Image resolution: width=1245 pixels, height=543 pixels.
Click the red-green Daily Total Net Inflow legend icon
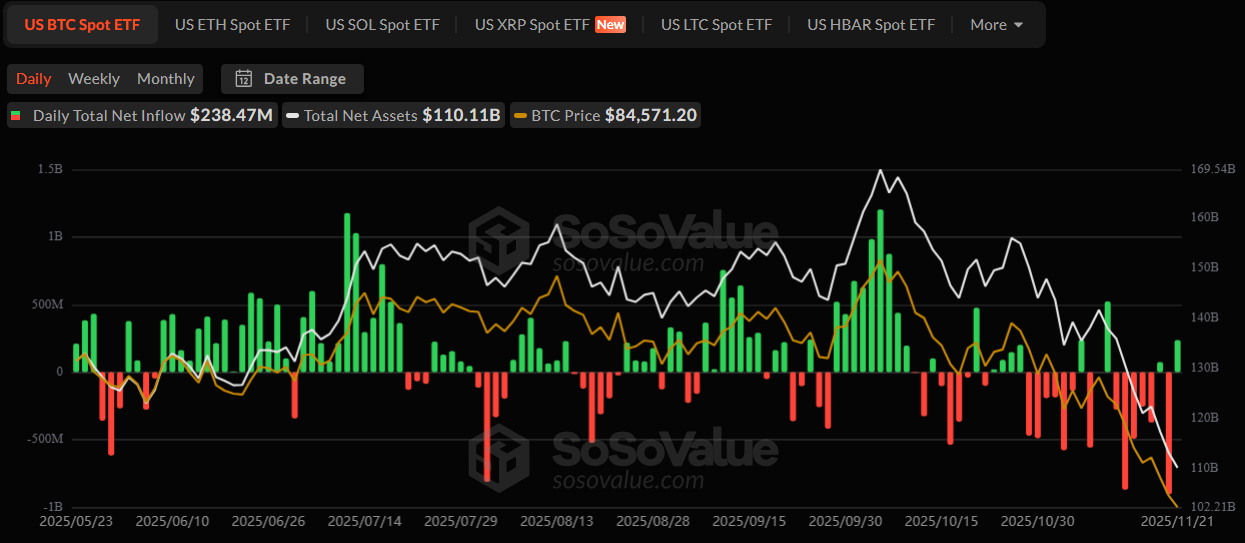15,116
